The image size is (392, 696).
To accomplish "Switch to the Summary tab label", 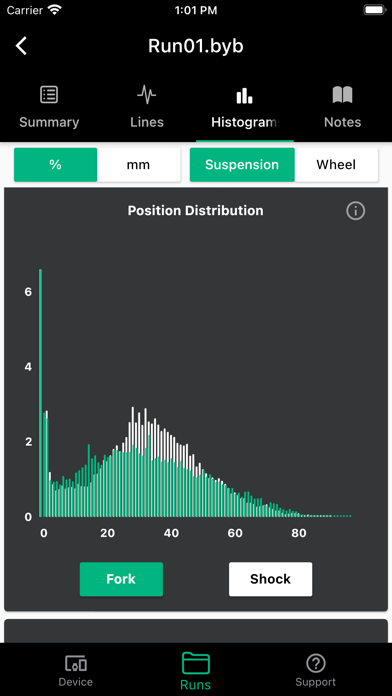I will click(49, 122).
